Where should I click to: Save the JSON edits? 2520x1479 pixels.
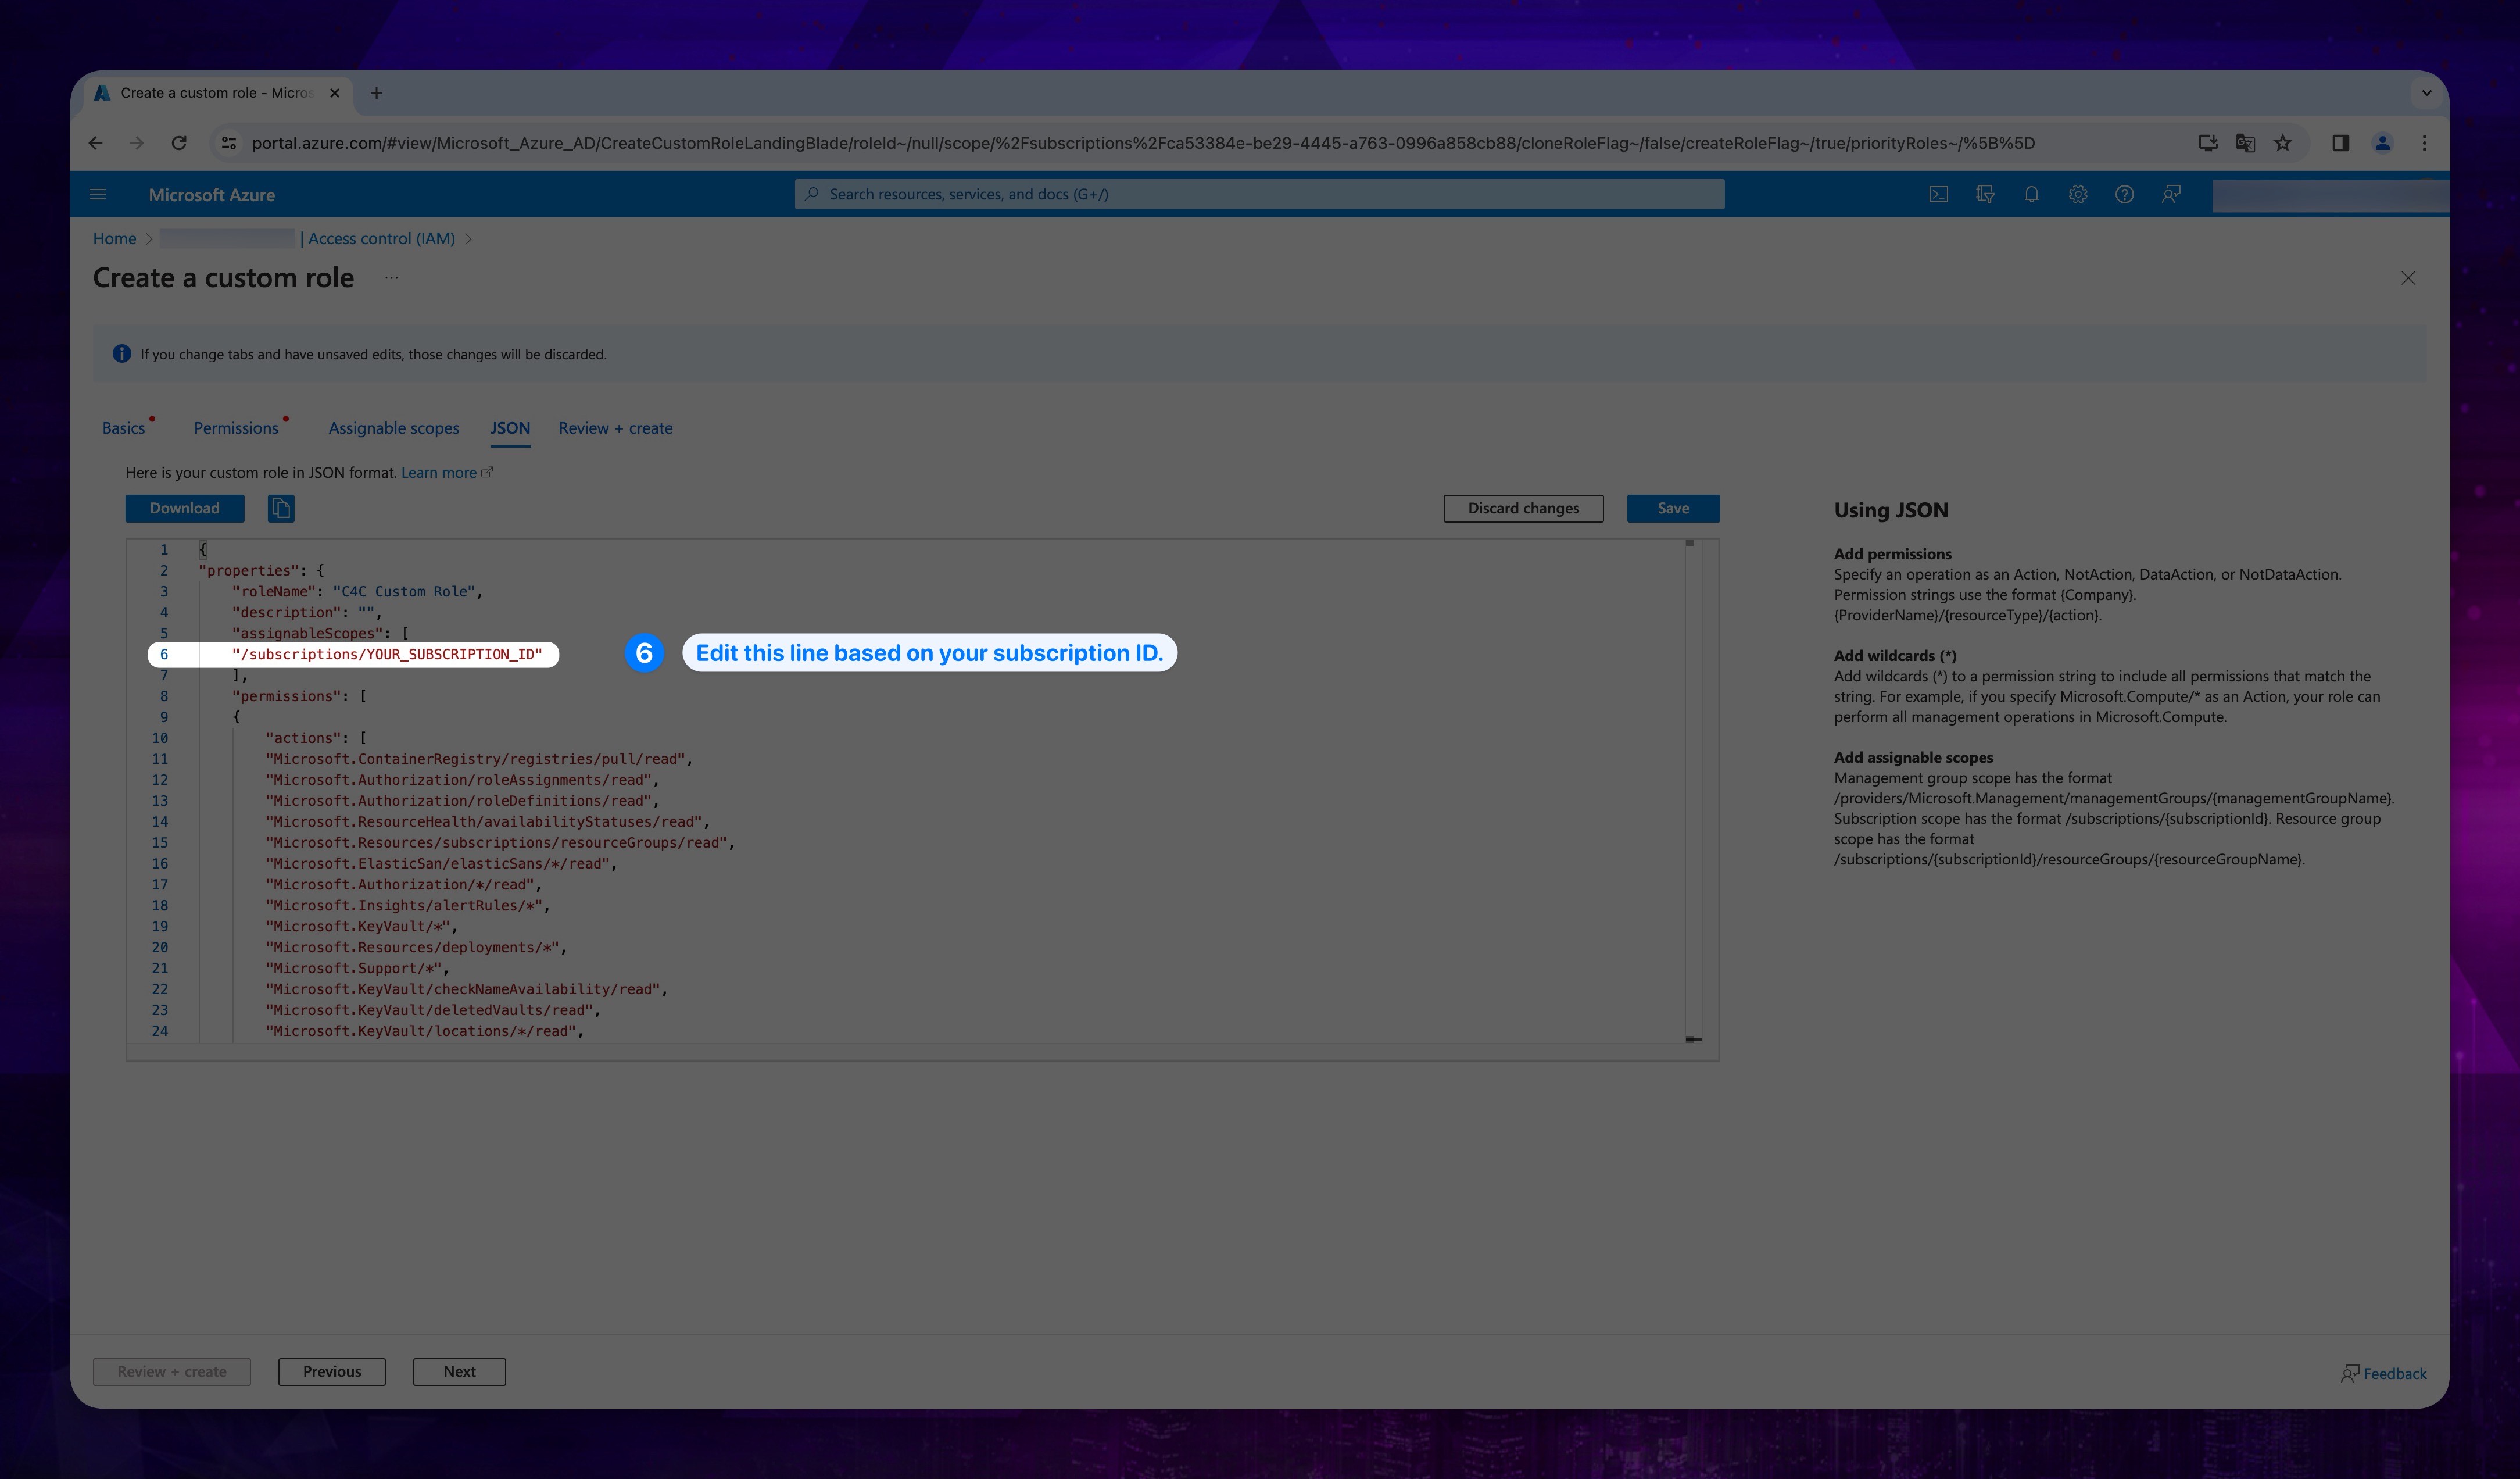[x=1673, y=508]
